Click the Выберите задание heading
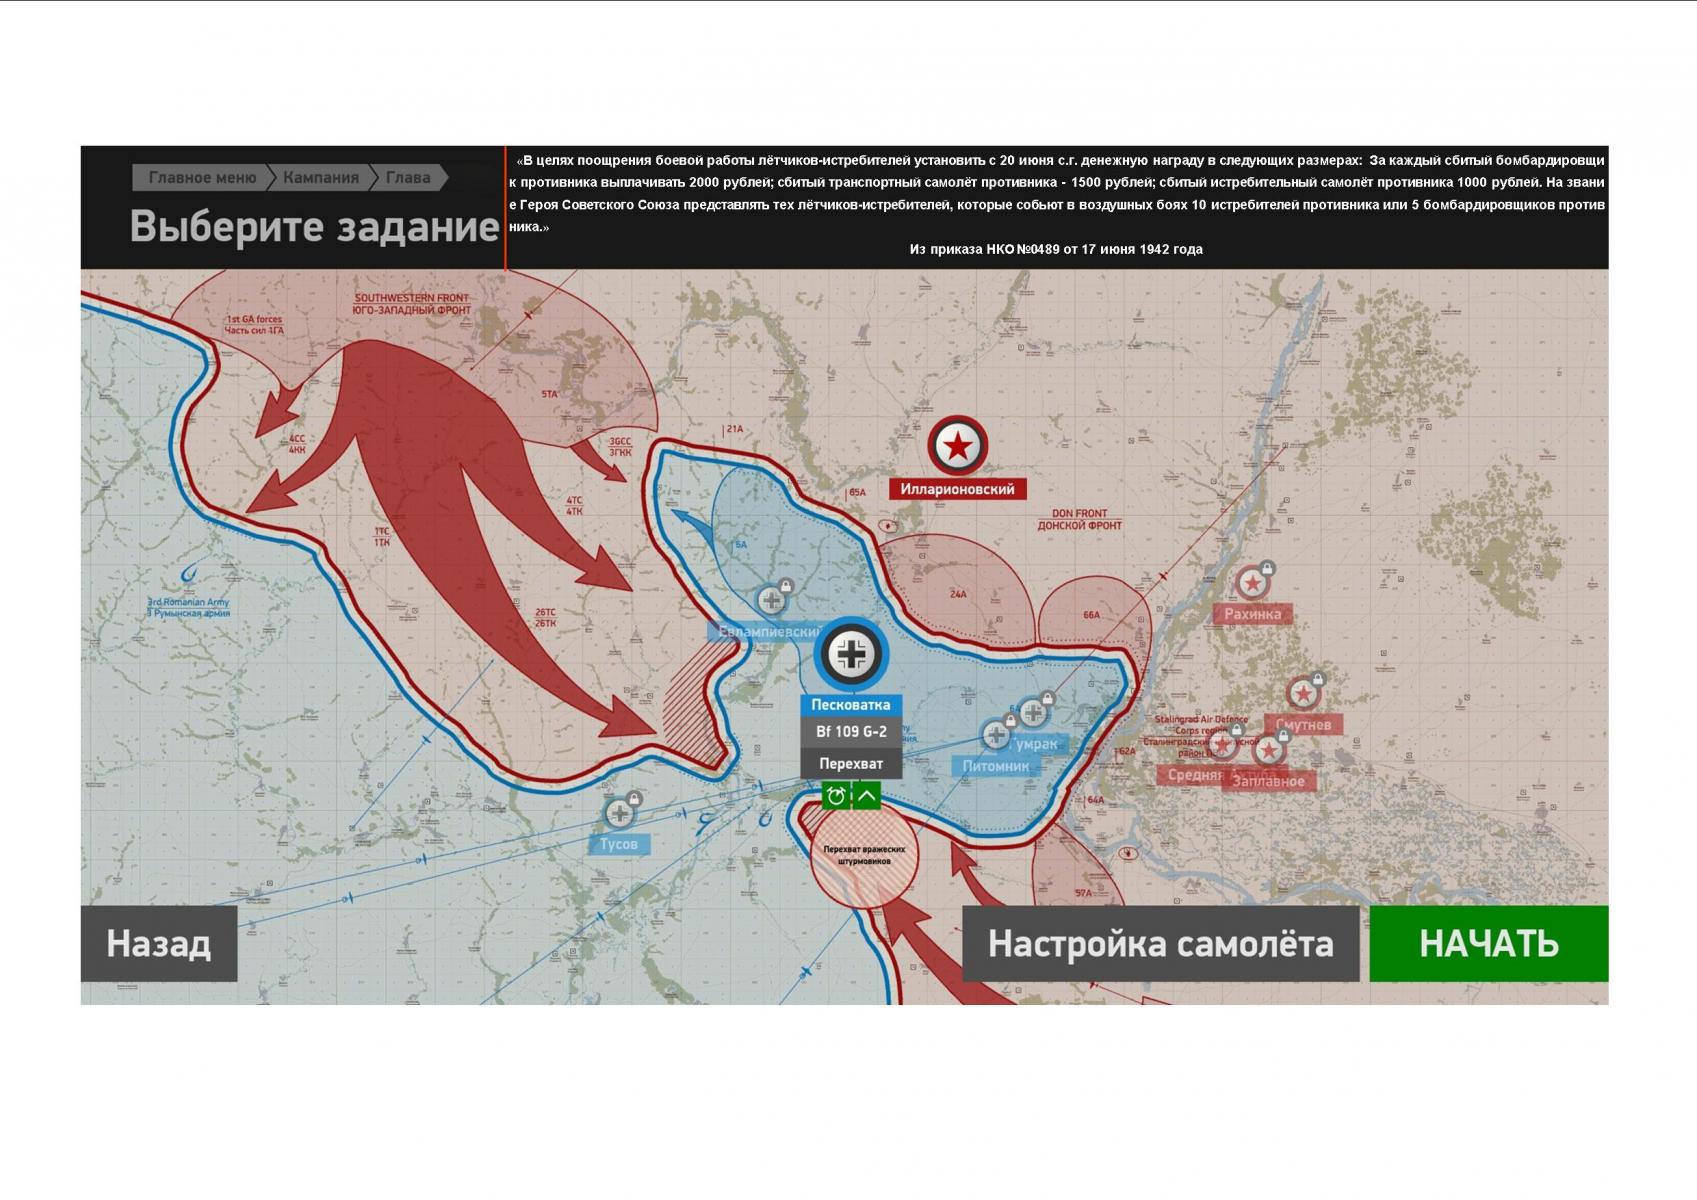The image size is (1697, 1200). [314, 227]
